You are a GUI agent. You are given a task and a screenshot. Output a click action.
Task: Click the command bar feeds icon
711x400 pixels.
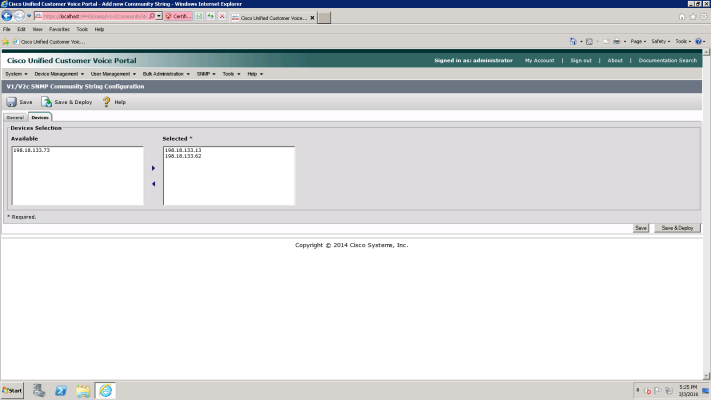(x=589, y=41)
